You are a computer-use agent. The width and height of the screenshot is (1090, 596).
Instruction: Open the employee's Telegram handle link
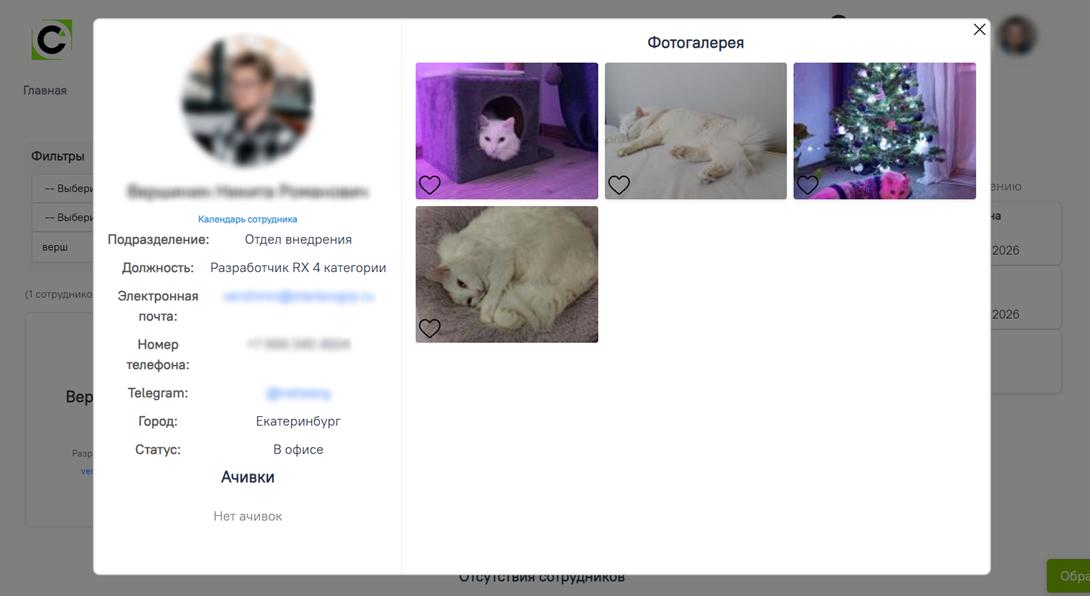pos(298,394)
